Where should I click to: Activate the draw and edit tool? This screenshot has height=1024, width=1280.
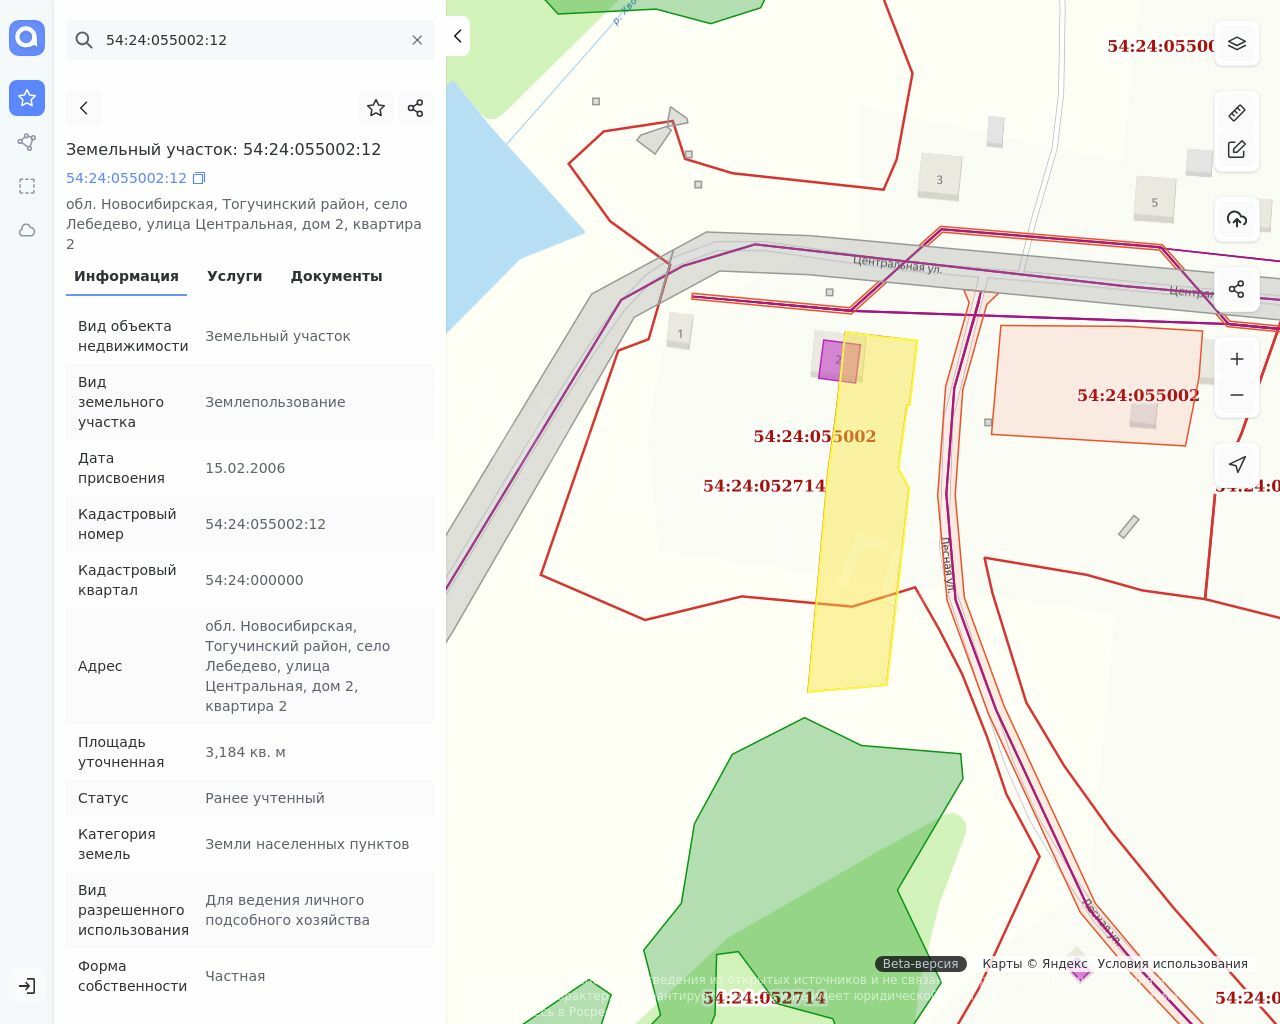point(1236,149)
